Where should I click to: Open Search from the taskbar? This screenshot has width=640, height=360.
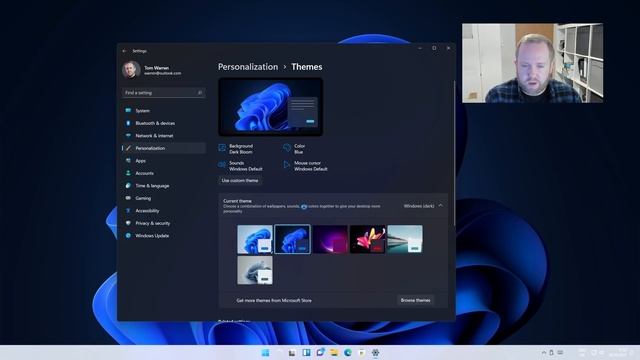[279, 353]
